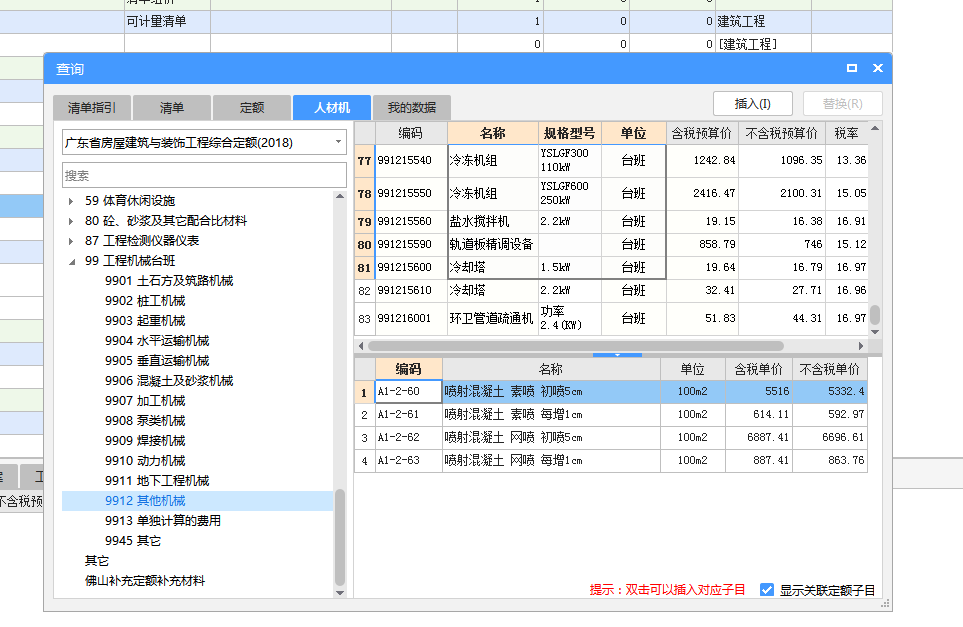Screen dimensions: 963x627
Task: Expand the 87 工程检测仪器仪表 node
Action: 71,241
